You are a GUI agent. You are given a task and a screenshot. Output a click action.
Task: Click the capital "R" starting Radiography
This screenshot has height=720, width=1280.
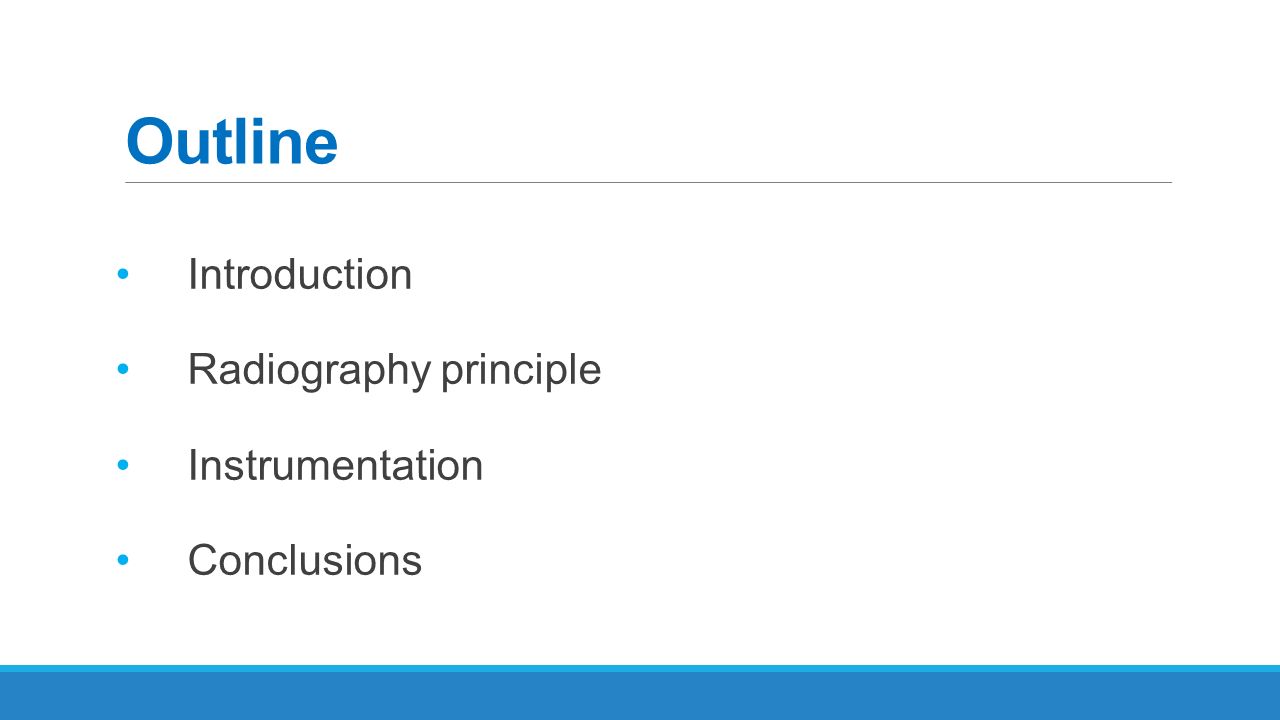[203, 369]
